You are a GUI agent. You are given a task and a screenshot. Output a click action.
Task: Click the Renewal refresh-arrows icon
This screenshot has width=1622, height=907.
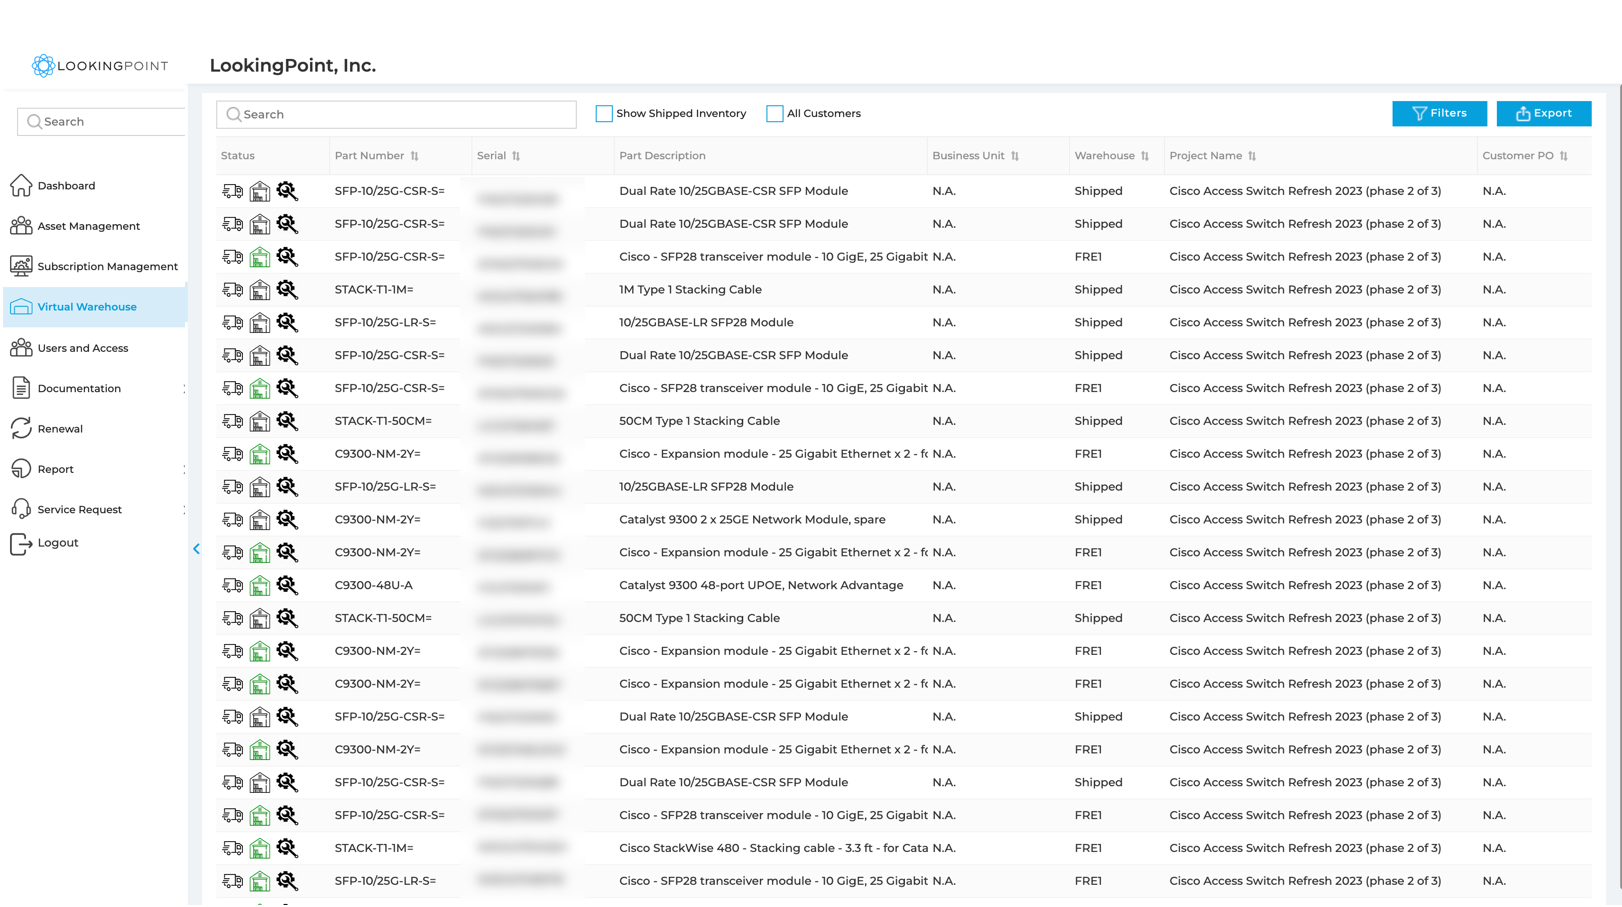pyautogui.click(x=21, y=428)
